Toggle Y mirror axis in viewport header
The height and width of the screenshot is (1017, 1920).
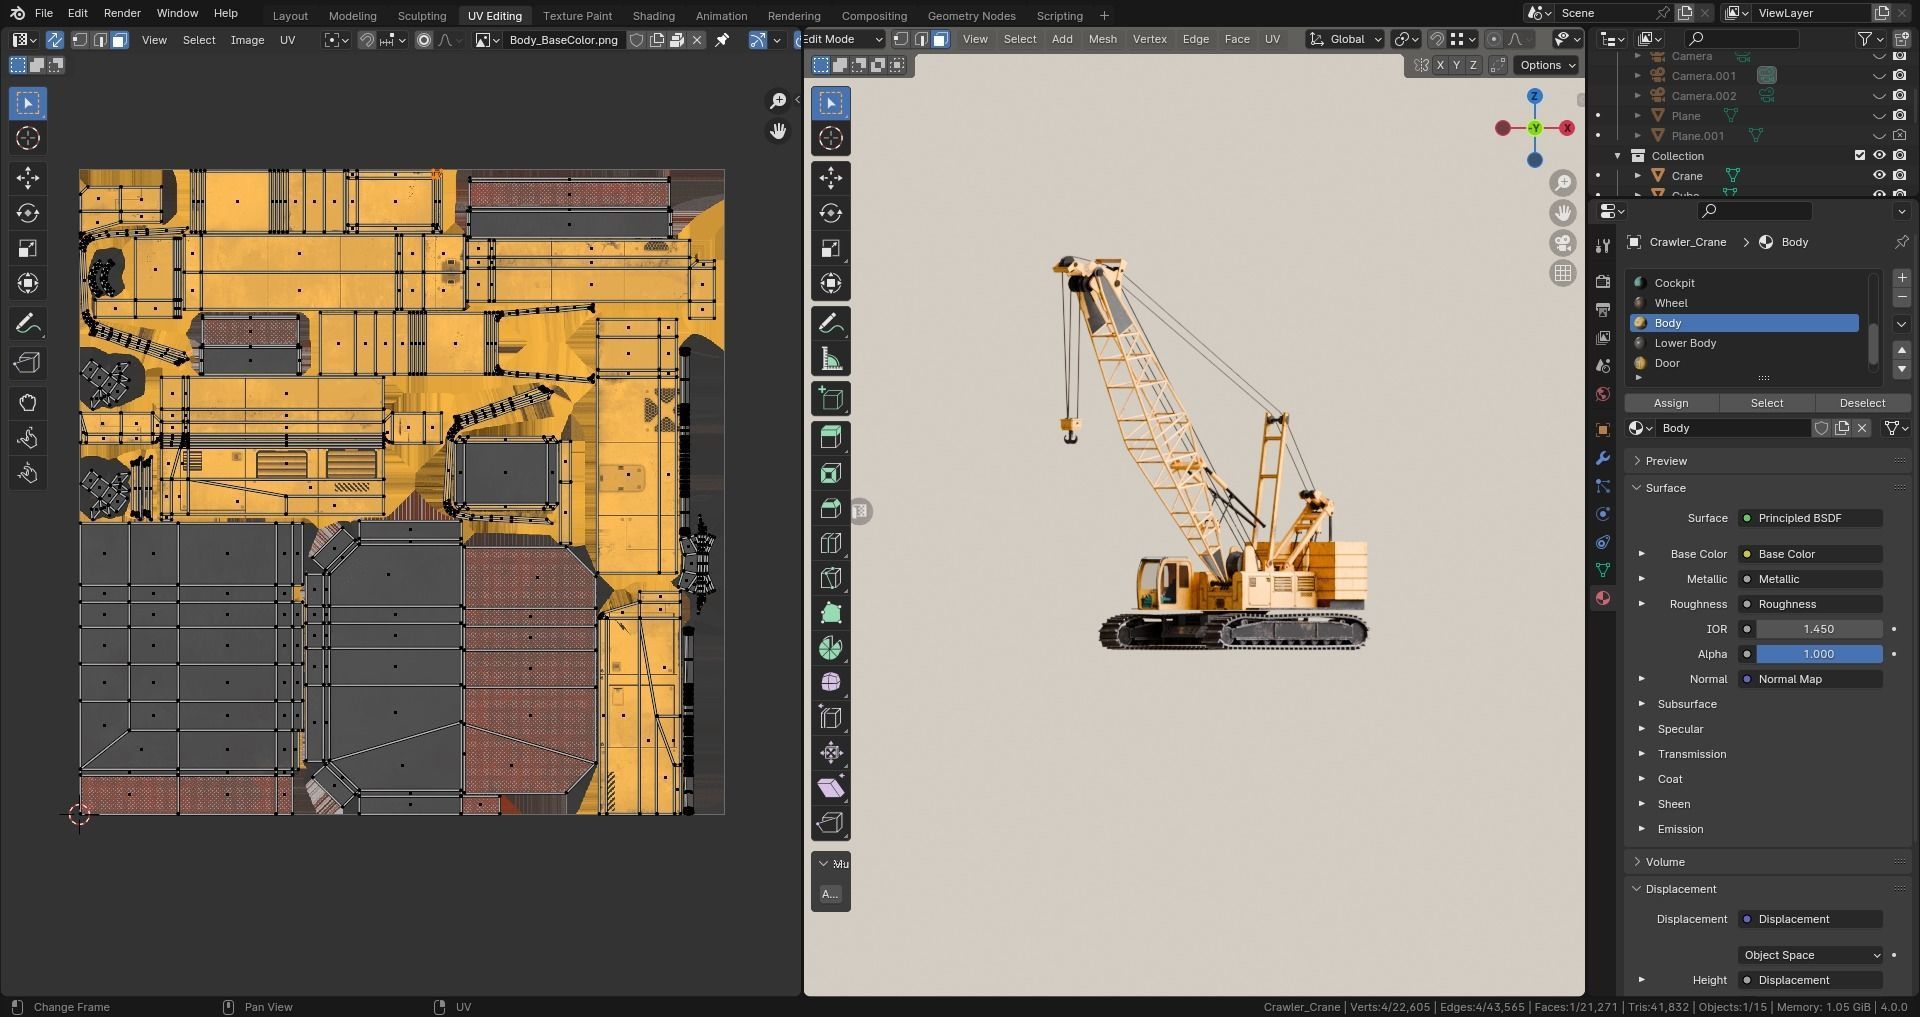coord(1456,65)
